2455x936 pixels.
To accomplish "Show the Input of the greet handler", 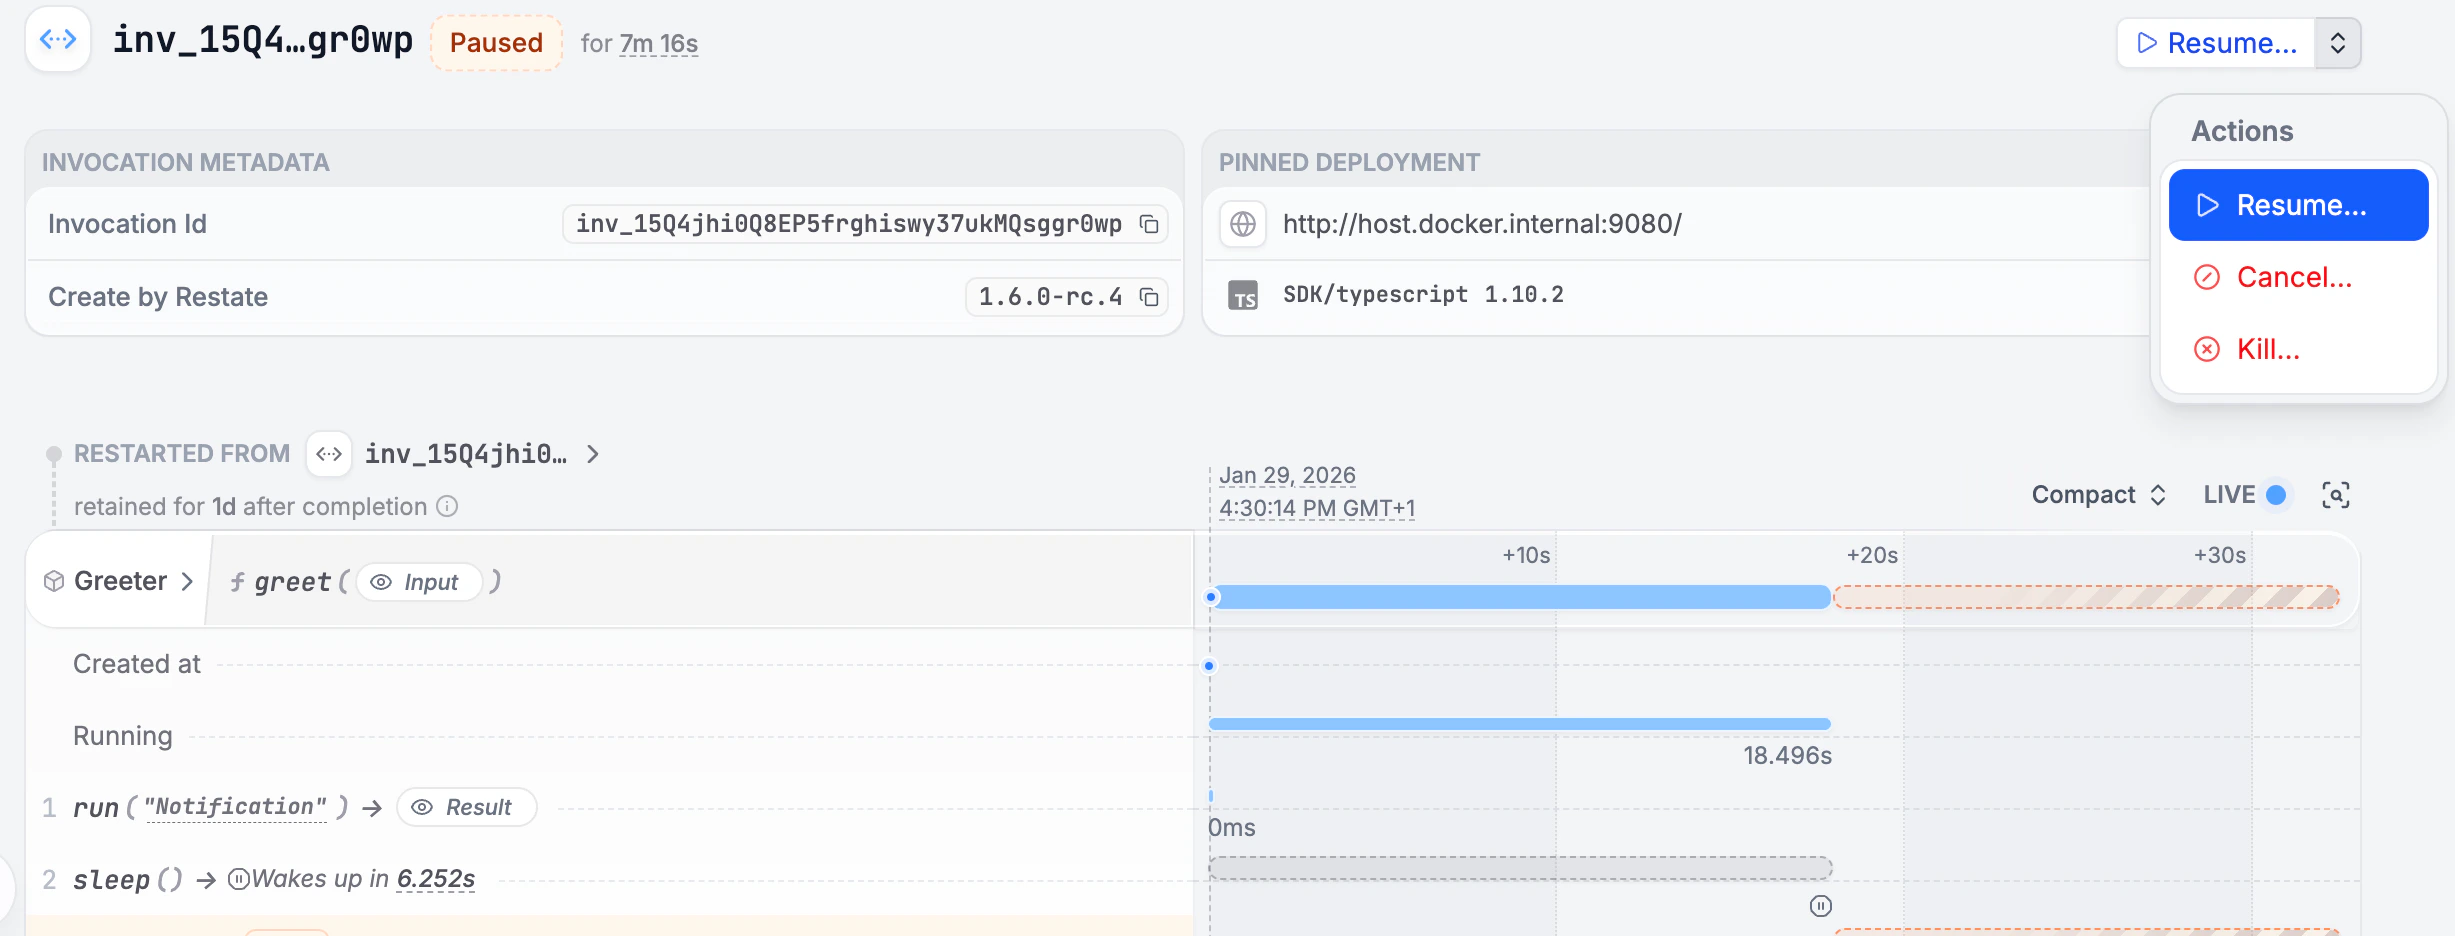I will (420, 582).
